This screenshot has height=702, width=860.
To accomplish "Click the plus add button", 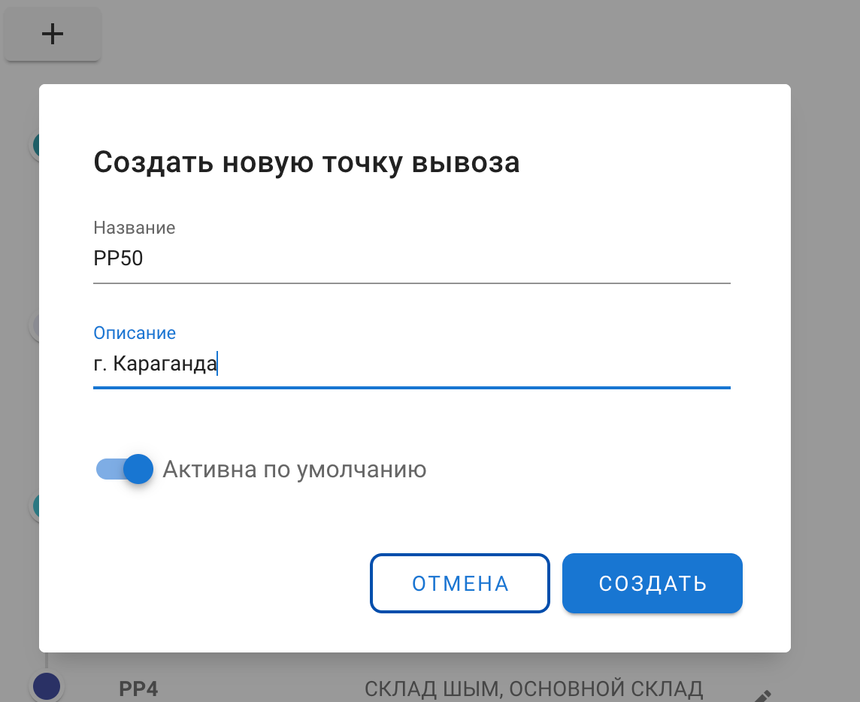I will [x=52, y=34].
